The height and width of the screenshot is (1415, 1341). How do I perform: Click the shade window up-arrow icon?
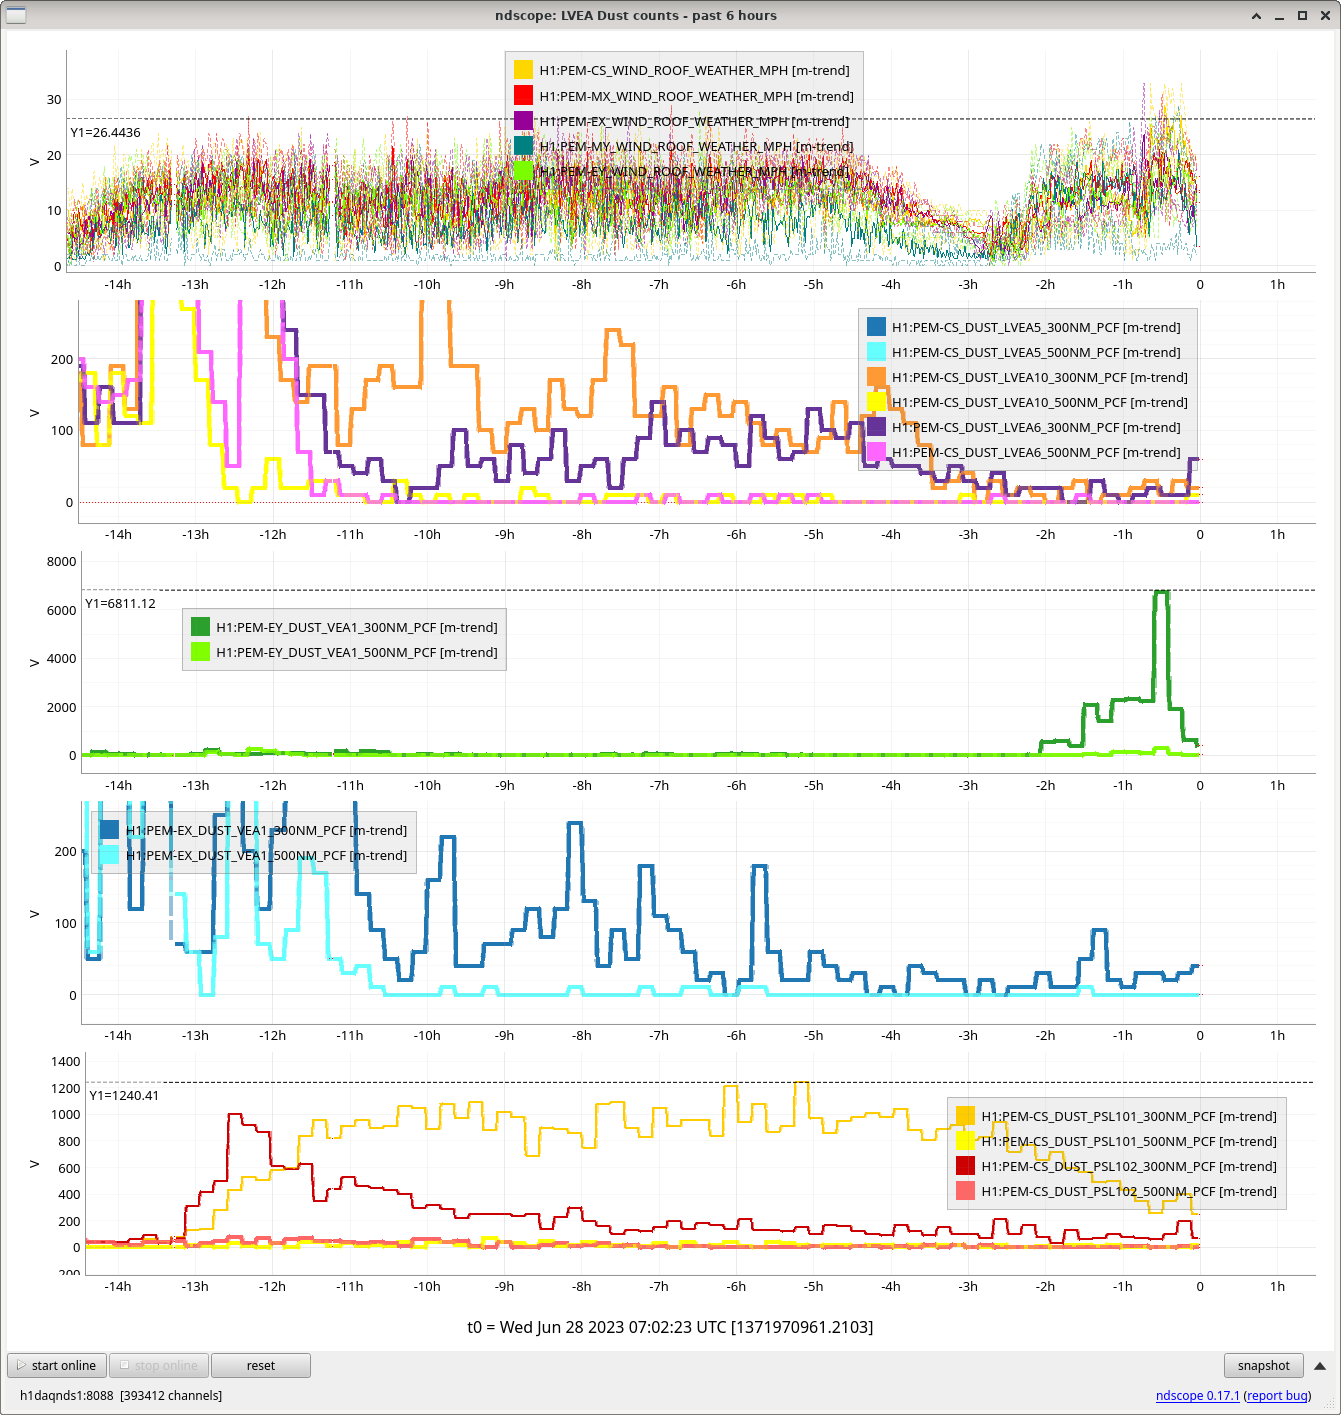[1256, 16]
